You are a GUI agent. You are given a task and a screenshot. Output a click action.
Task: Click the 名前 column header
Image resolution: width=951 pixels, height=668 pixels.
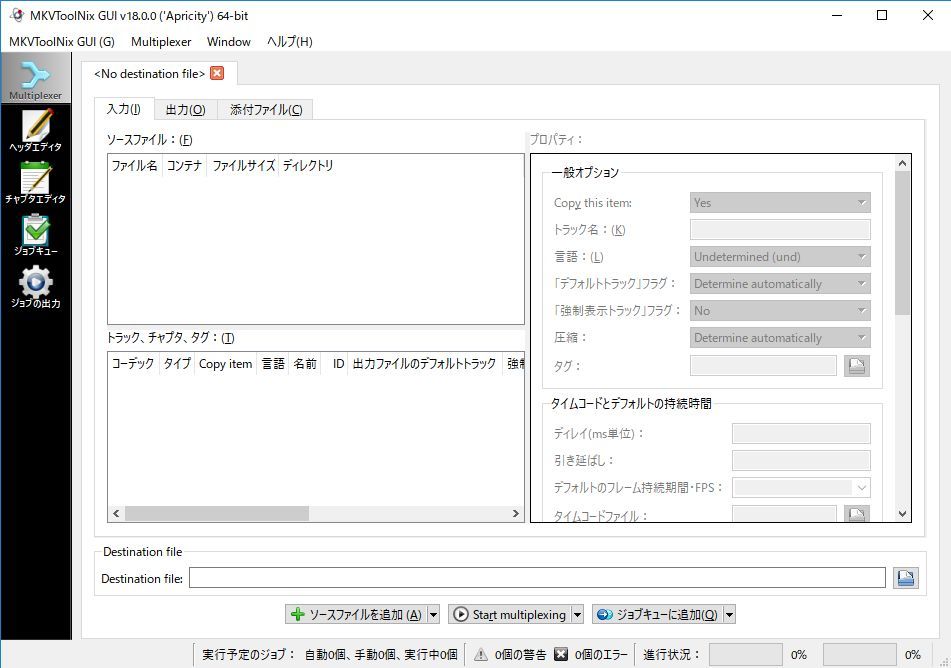[x=304, y=363]
